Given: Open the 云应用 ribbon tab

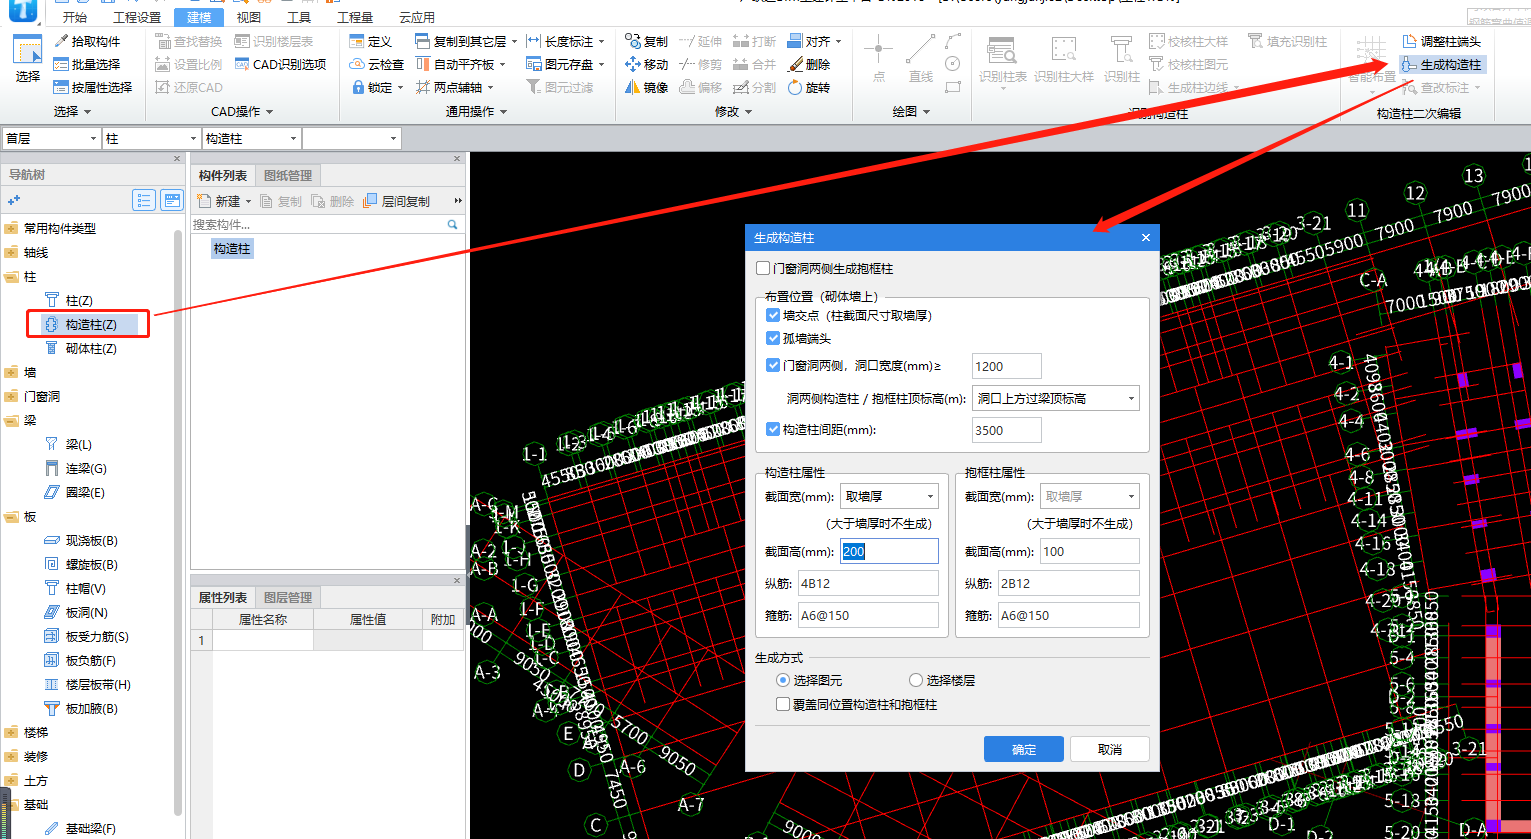Looking at the screenshot, I should click(x=417, y=17).
